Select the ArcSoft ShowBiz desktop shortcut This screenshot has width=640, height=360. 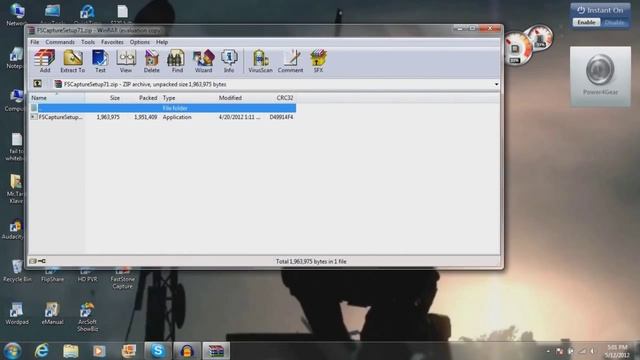tap(87, 317)
